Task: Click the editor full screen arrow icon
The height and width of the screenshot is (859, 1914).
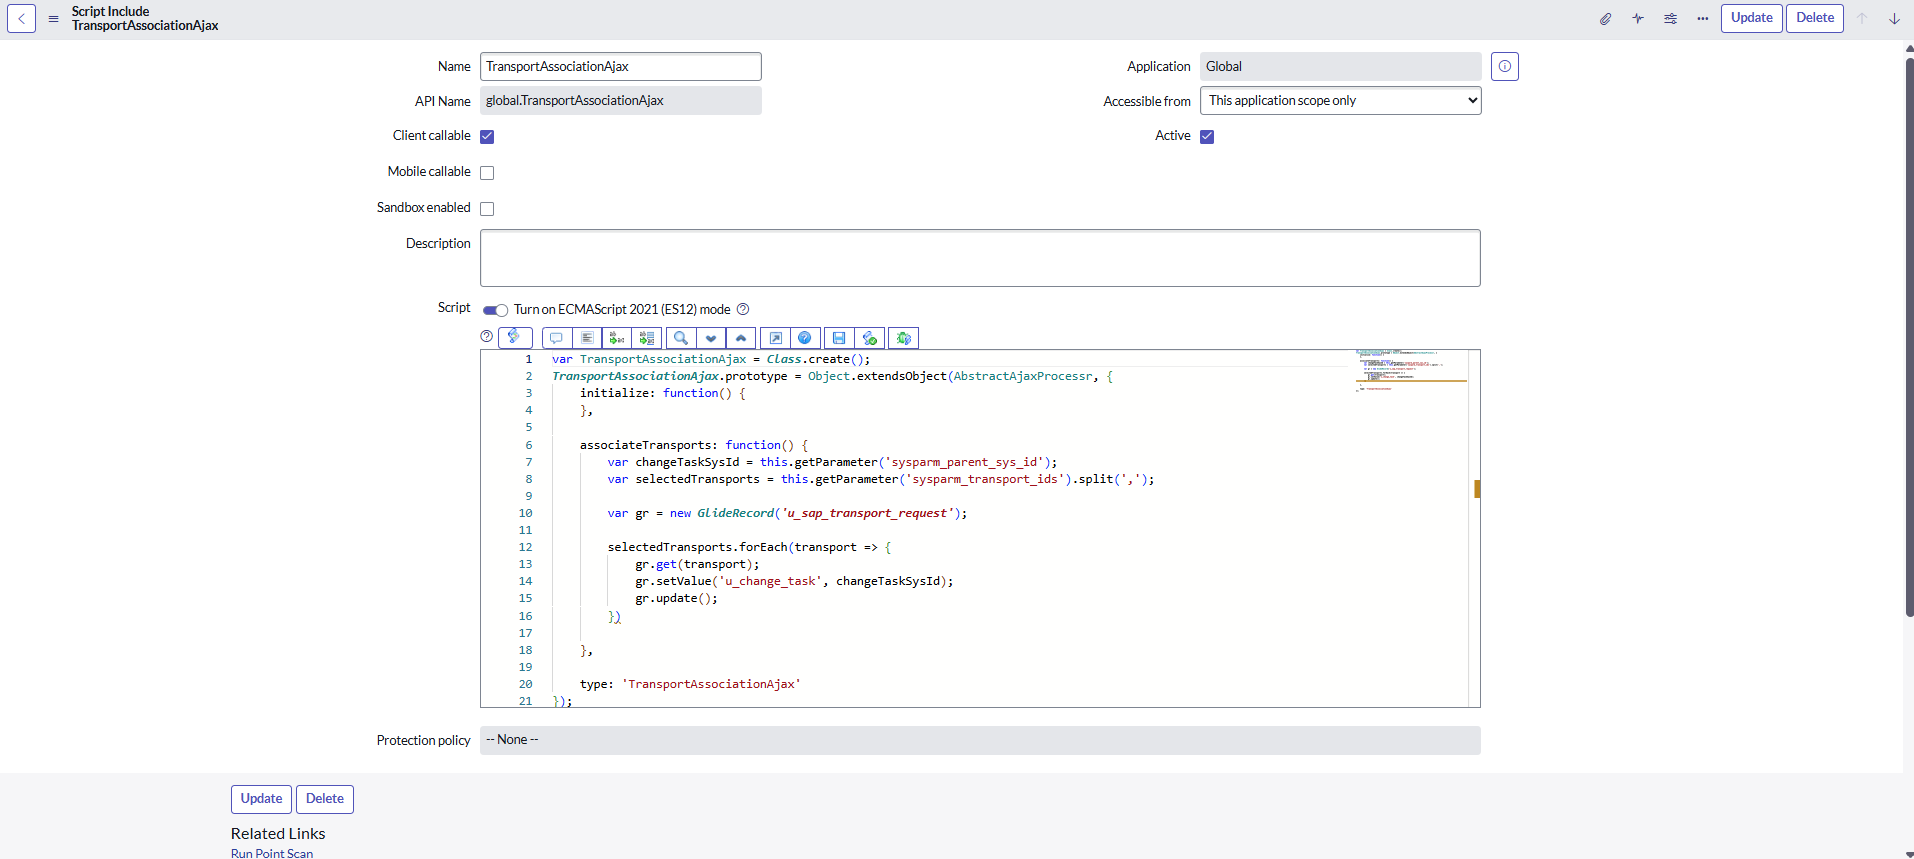Action: coord(775,338)
